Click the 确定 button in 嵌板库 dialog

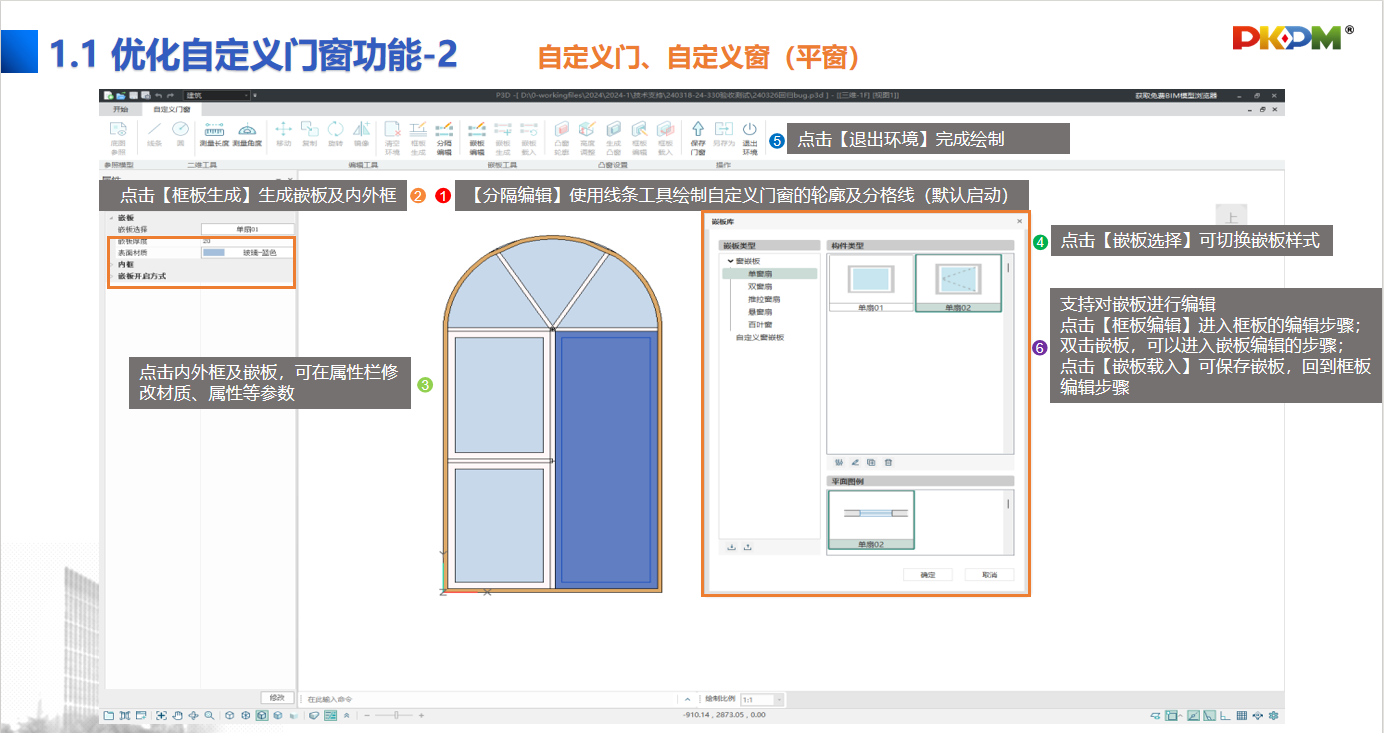pyautogui.click(x=926, y=575)
